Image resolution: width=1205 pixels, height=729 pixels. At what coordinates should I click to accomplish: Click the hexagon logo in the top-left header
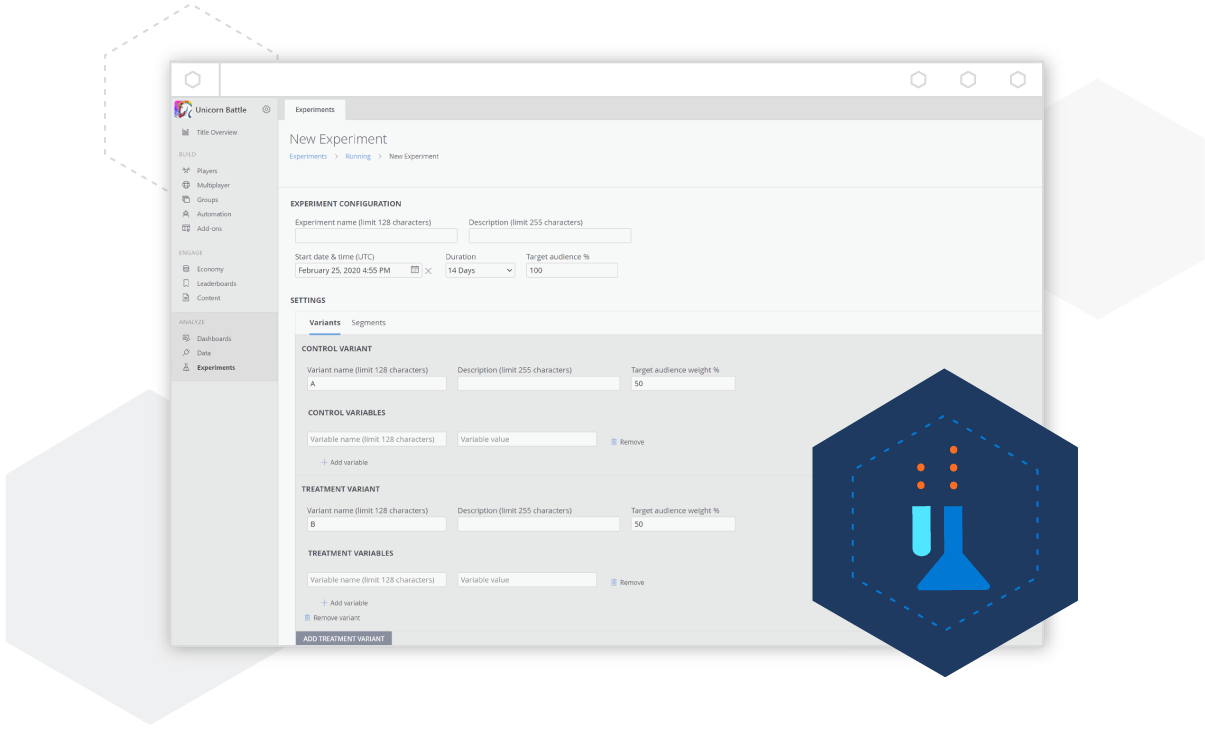(x=193, y=80)
